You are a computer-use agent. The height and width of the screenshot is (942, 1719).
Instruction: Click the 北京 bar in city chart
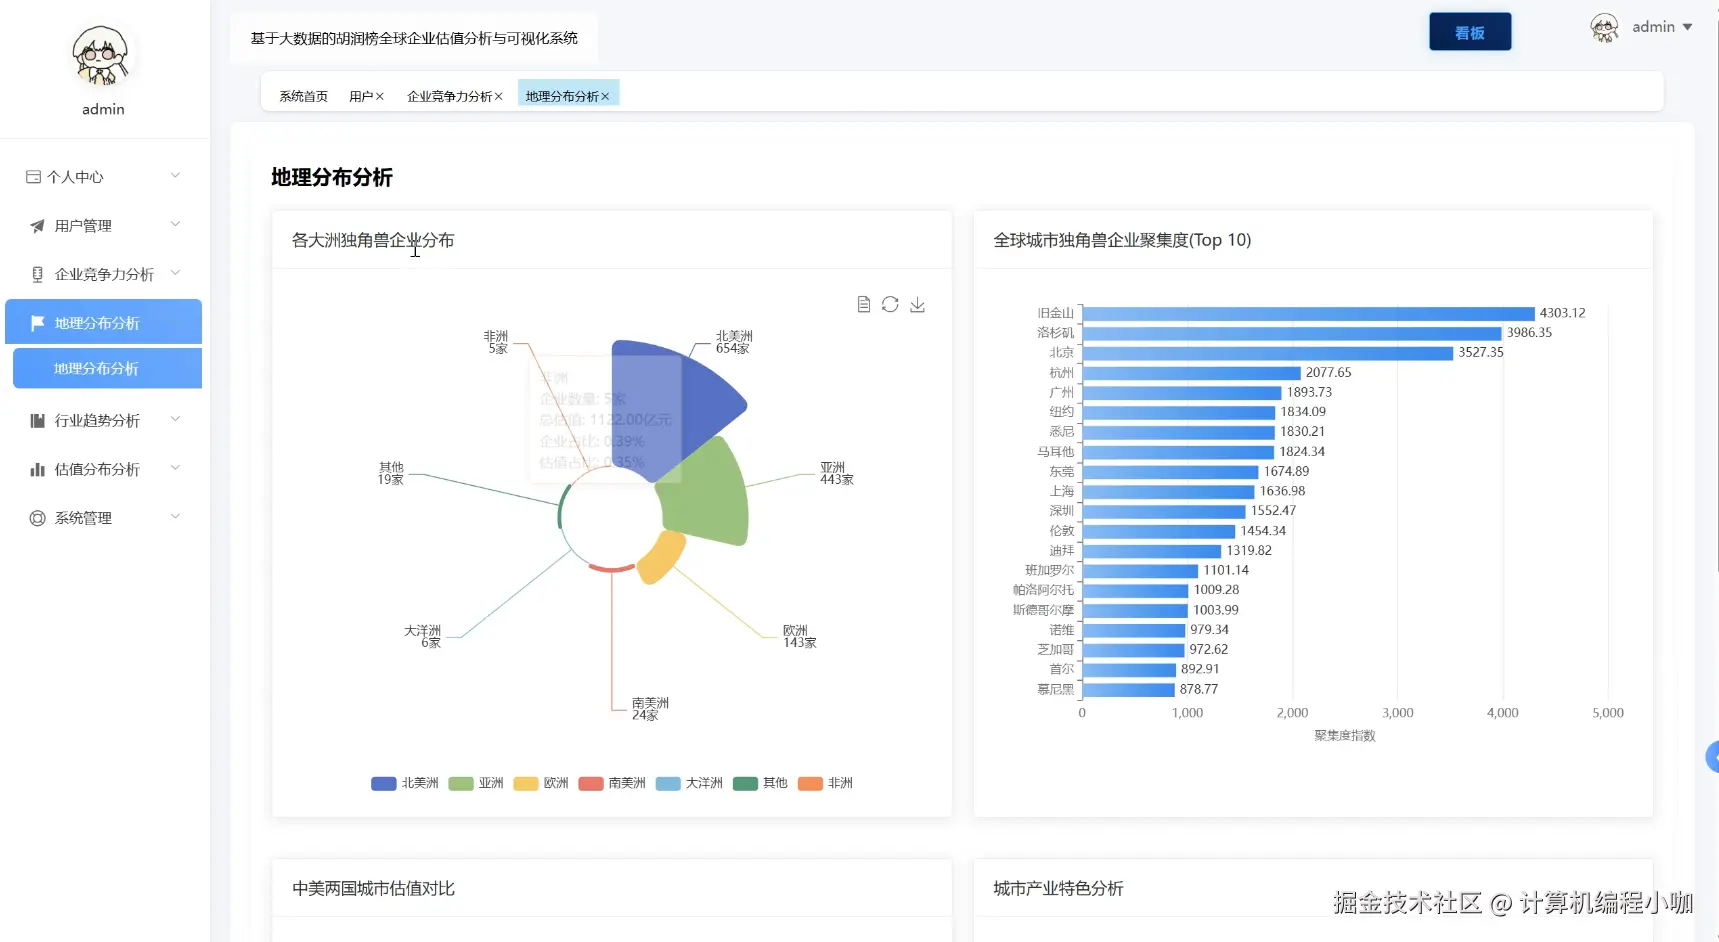tap(1268, 353)
